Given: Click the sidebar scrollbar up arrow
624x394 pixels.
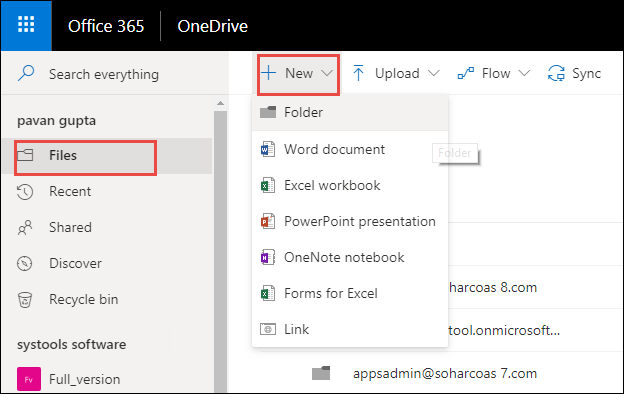Looking at the screenshot, I should click(220, 103).
